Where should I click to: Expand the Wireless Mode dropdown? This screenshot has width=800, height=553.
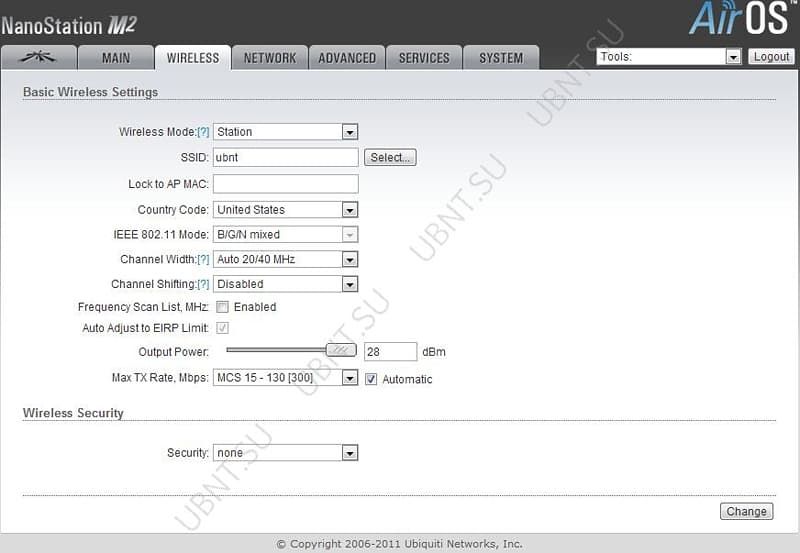(286, 132)
